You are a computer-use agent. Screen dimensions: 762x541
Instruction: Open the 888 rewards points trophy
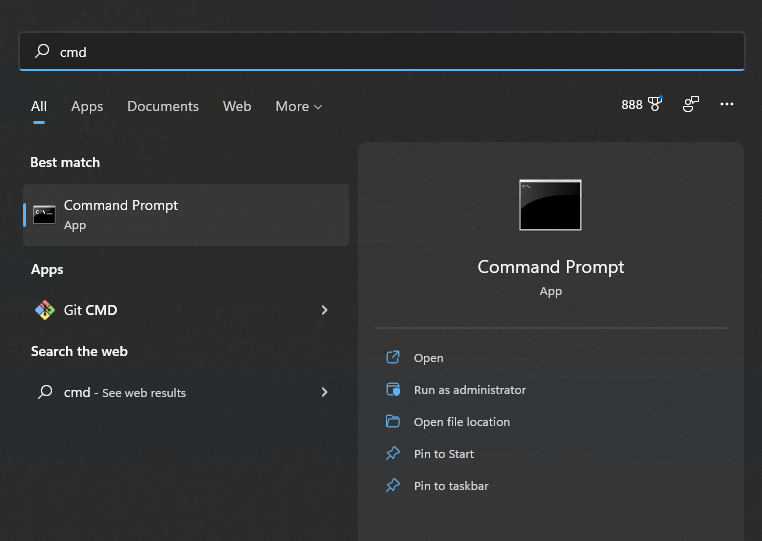pos(641,104)
